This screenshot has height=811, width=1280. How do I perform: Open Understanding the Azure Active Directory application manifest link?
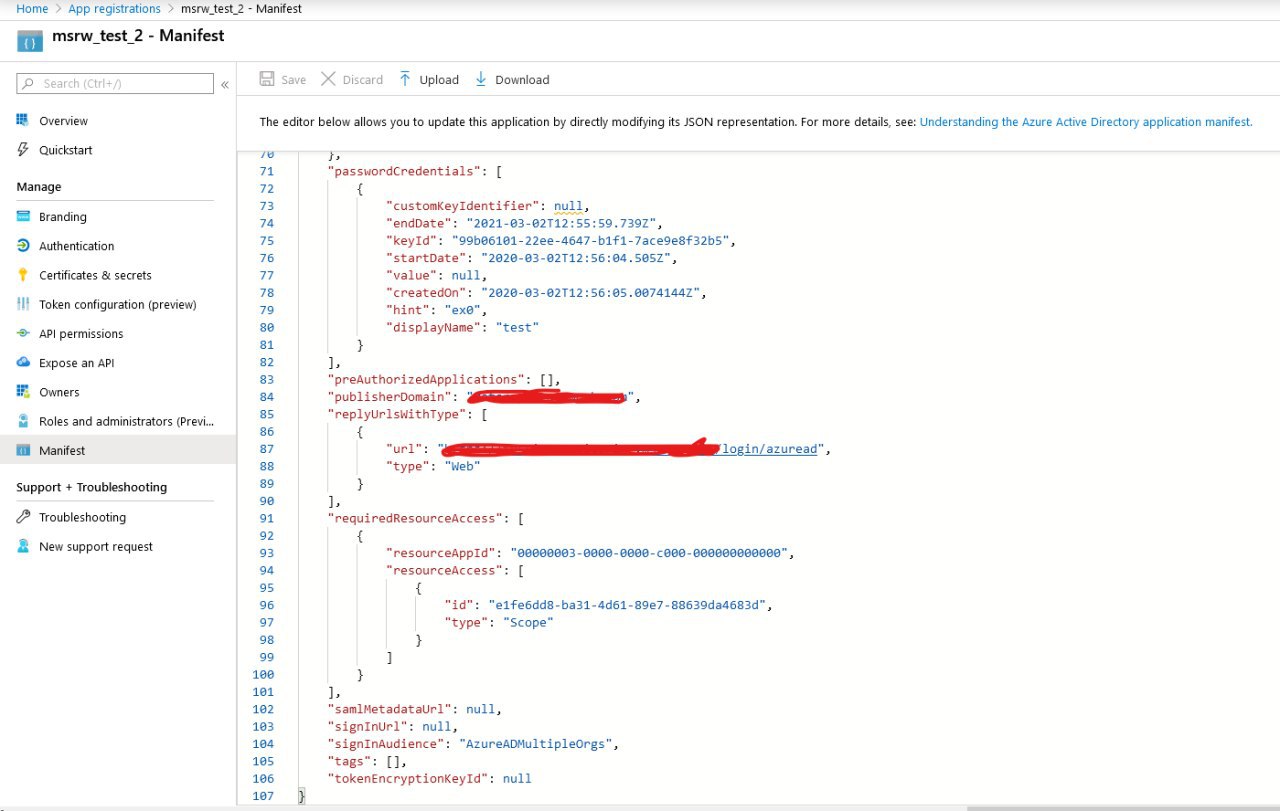[x=1086, y=122]
